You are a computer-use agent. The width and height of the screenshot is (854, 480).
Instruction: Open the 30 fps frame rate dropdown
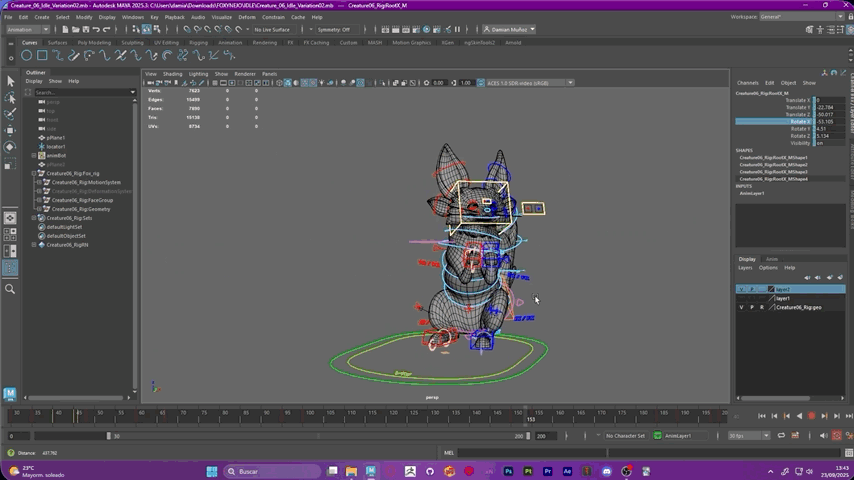point(749,435)
